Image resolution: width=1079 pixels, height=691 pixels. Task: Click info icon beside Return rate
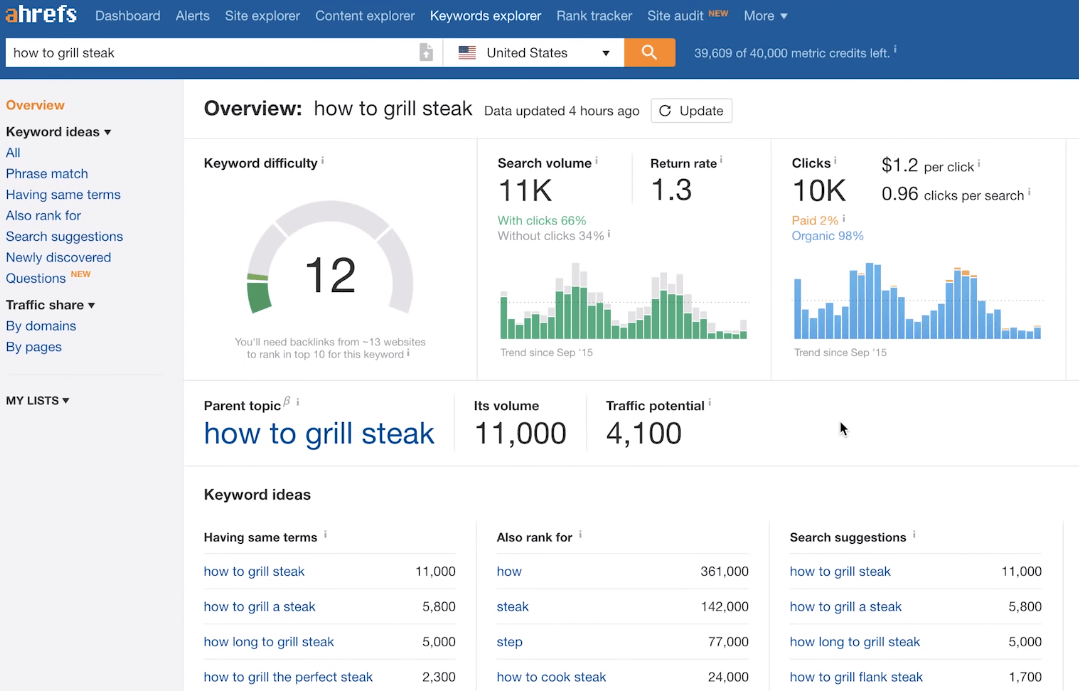tap(721, 161)
